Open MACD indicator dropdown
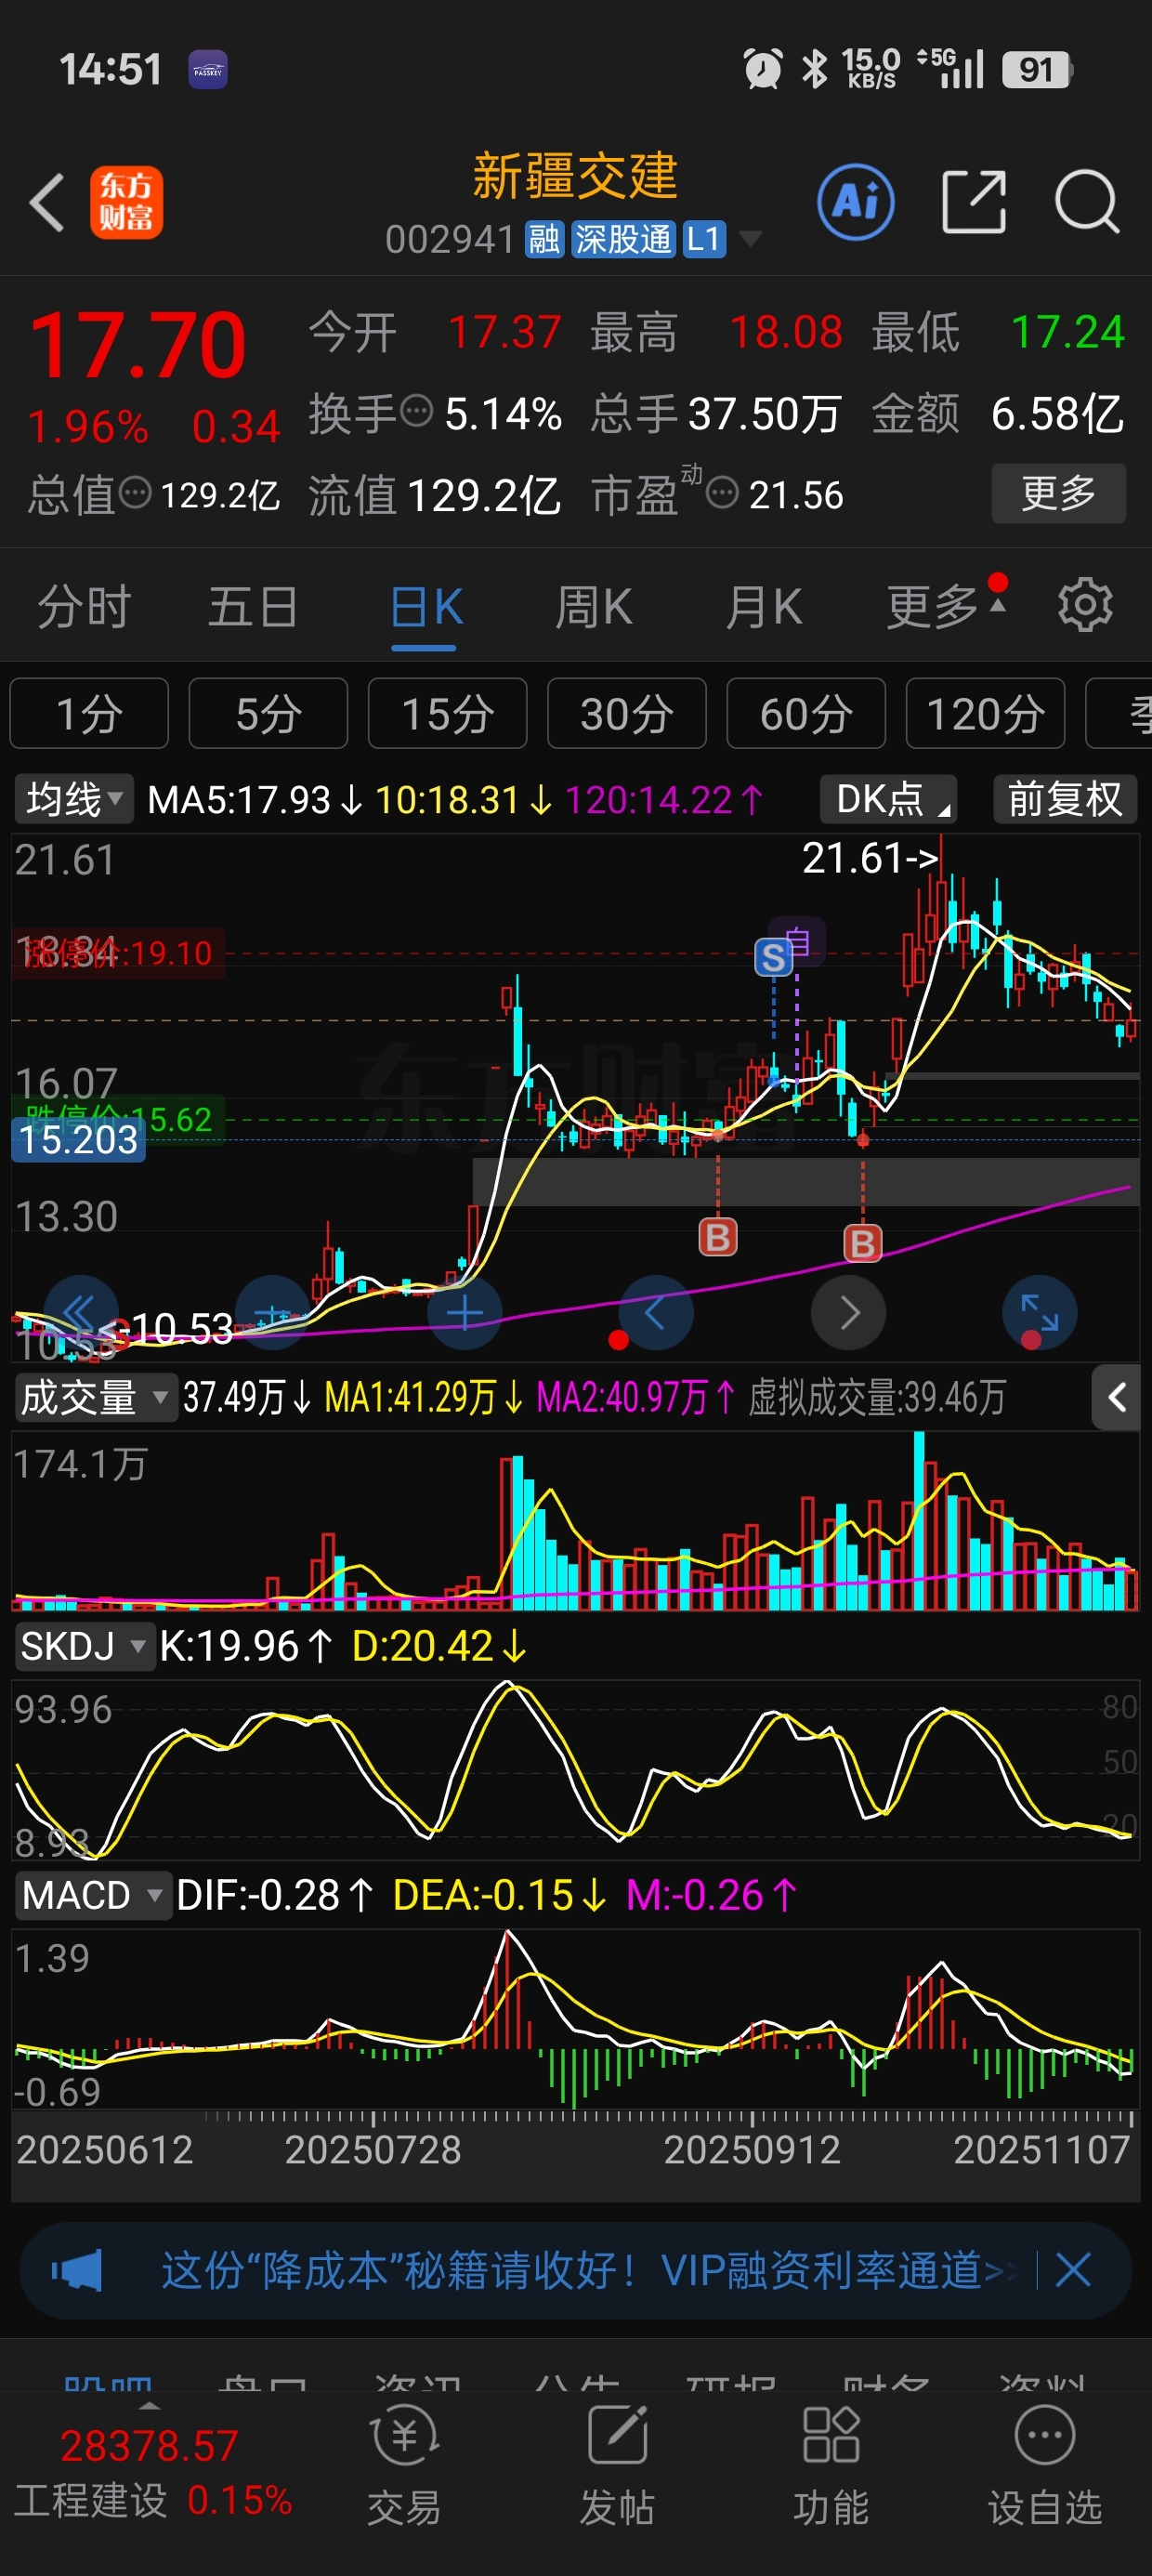Viewport: 1152px width, 2576px height. pos(92,1895)
